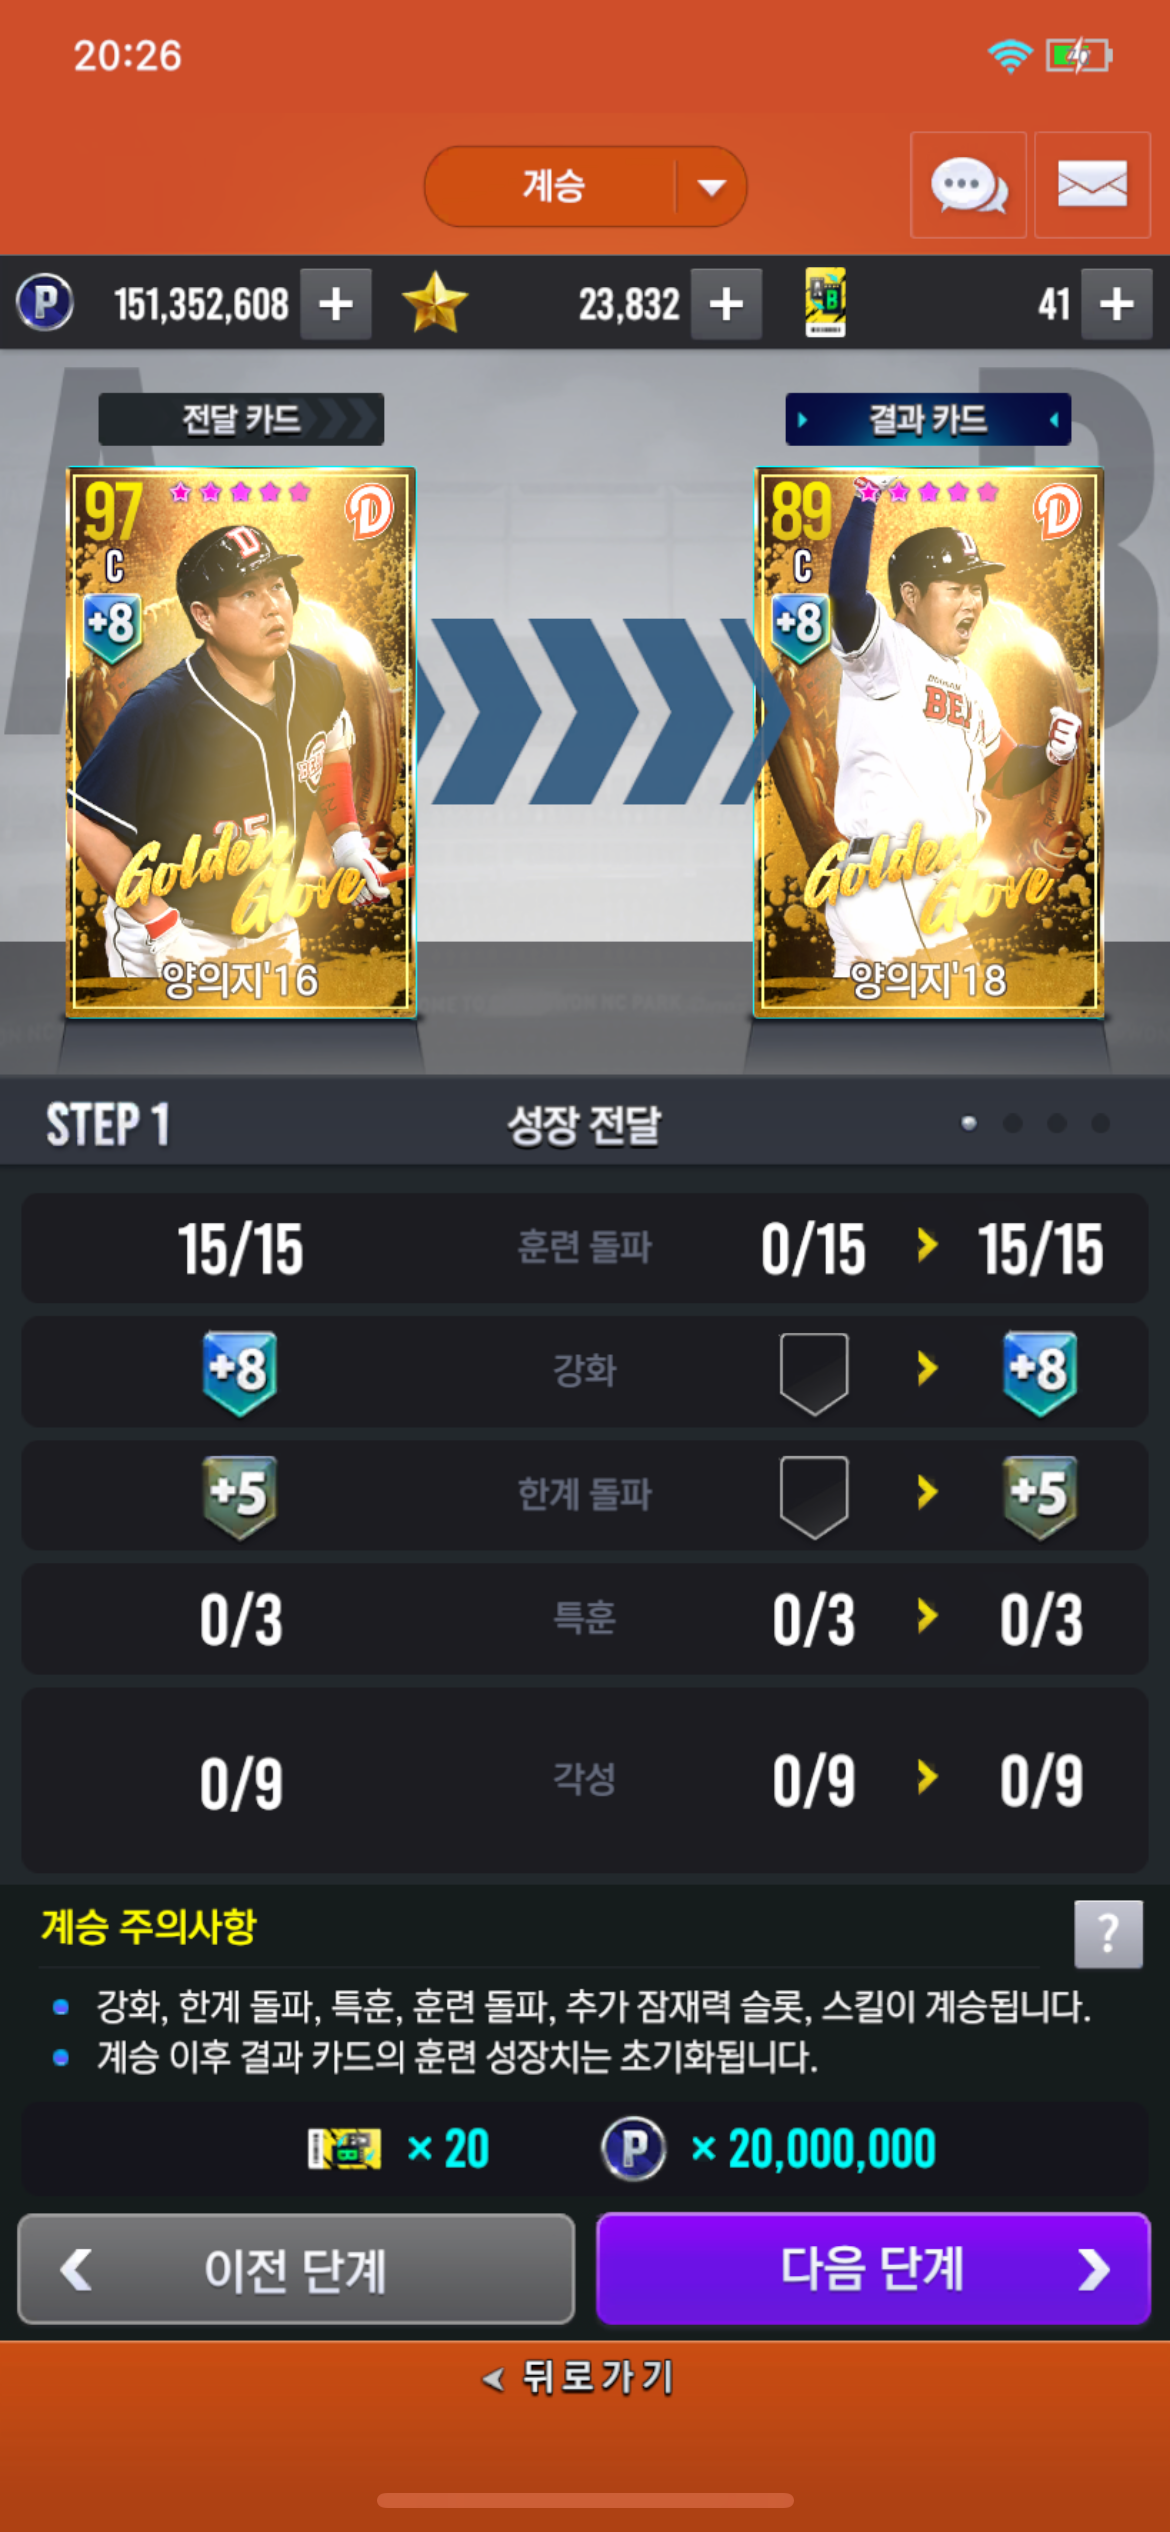Go to the second step page dot
Viewport: 1170px width, 2532px height.
click(1012, 1123)
